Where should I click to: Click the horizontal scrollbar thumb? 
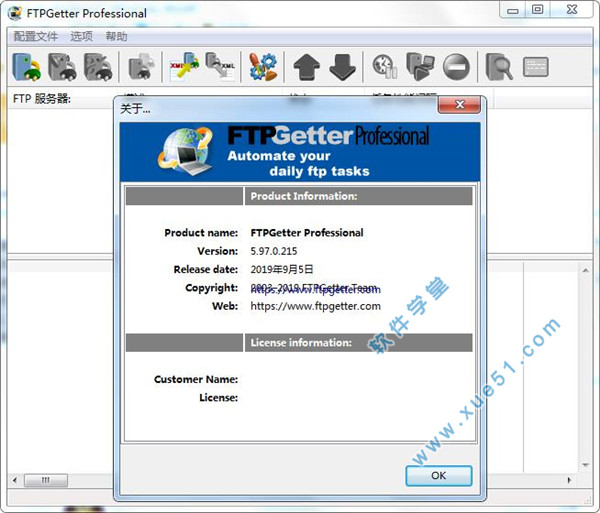46,480
